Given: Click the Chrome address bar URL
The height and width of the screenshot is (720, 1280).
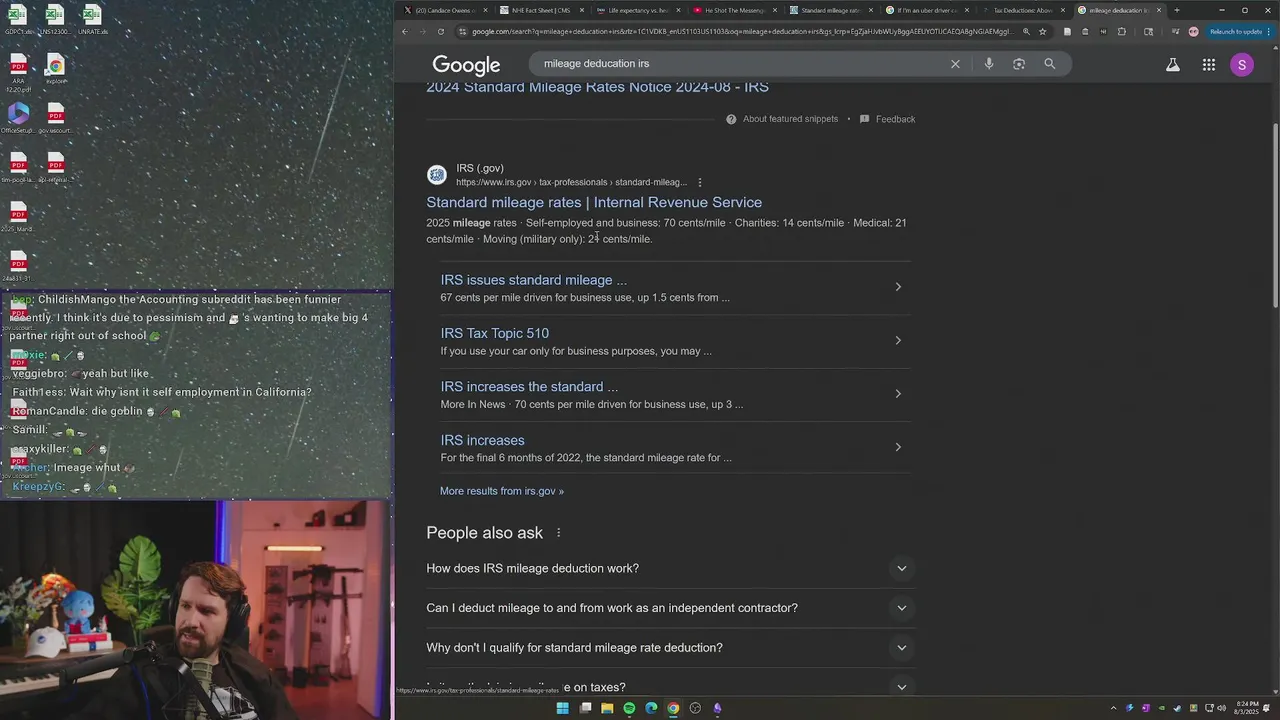Looking at the screenshot, I should pyautogui.click(x=742, y=31).
